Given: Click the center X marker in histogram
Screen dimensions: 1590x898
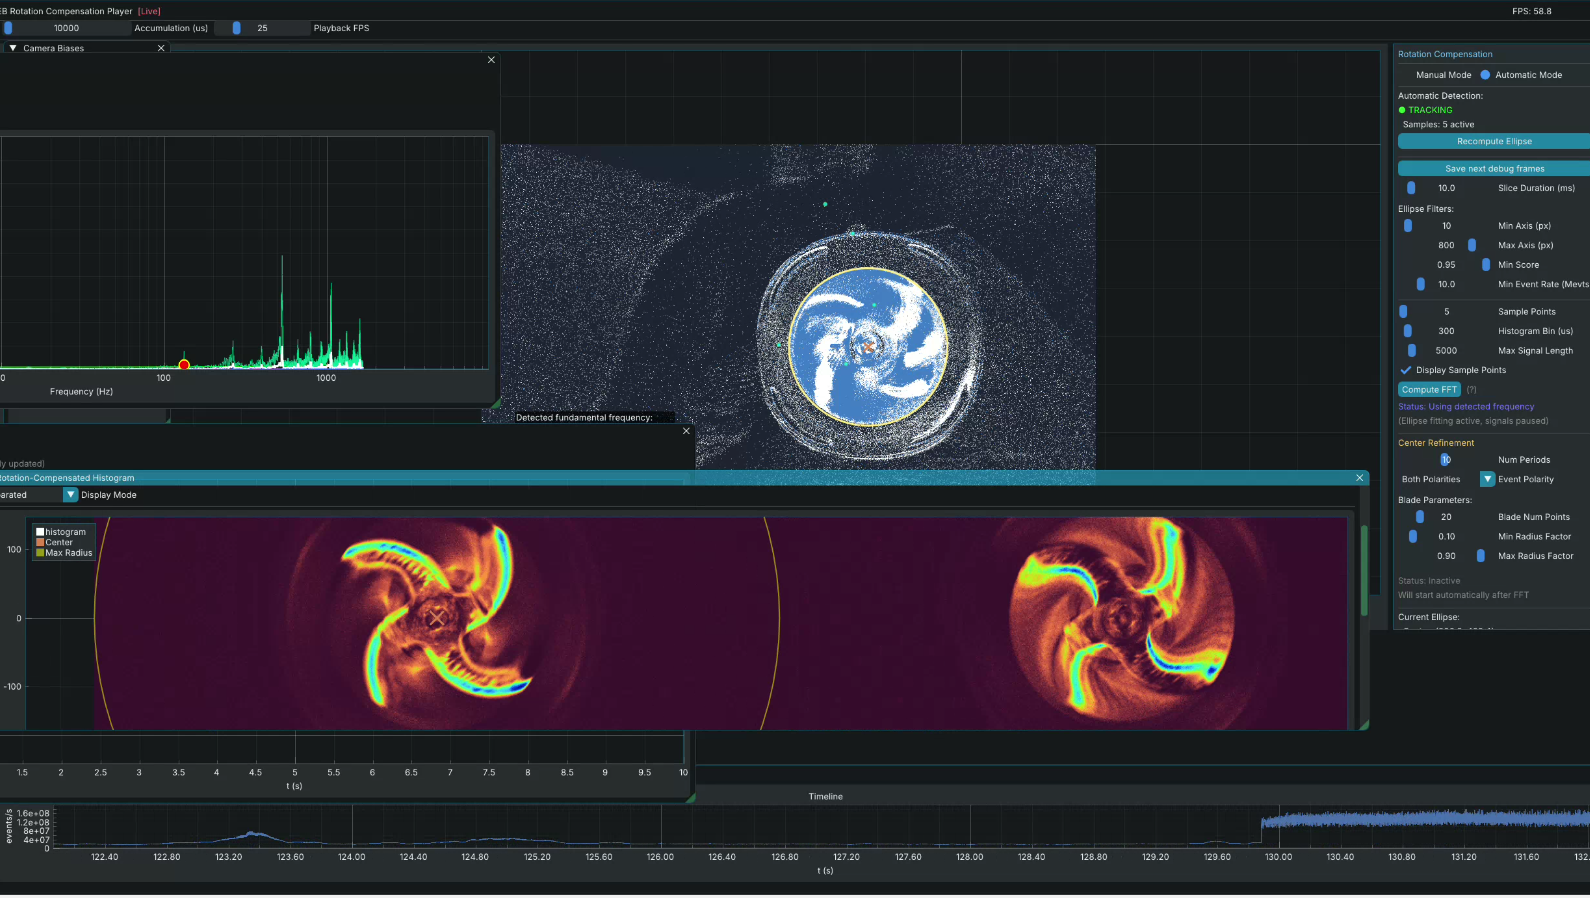Looking at the screenshot, I should (436, 619).
